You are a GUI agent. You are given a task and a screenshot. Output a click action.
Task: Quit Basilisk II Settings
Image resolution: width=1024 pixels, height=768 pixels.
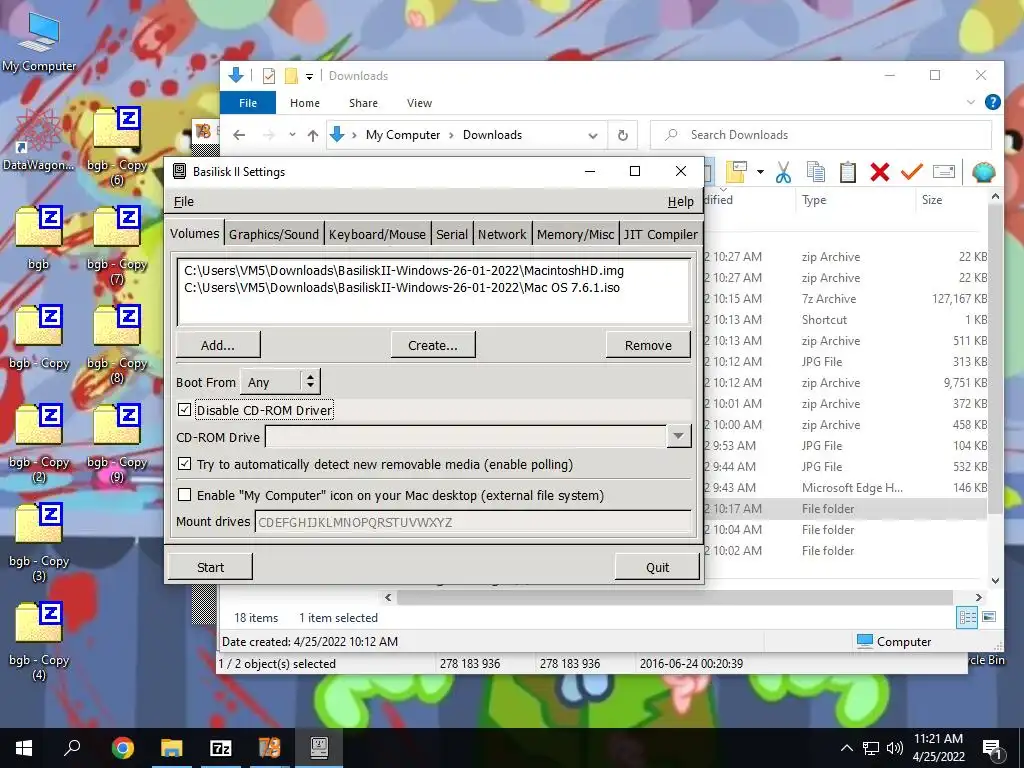click(657, 567)
